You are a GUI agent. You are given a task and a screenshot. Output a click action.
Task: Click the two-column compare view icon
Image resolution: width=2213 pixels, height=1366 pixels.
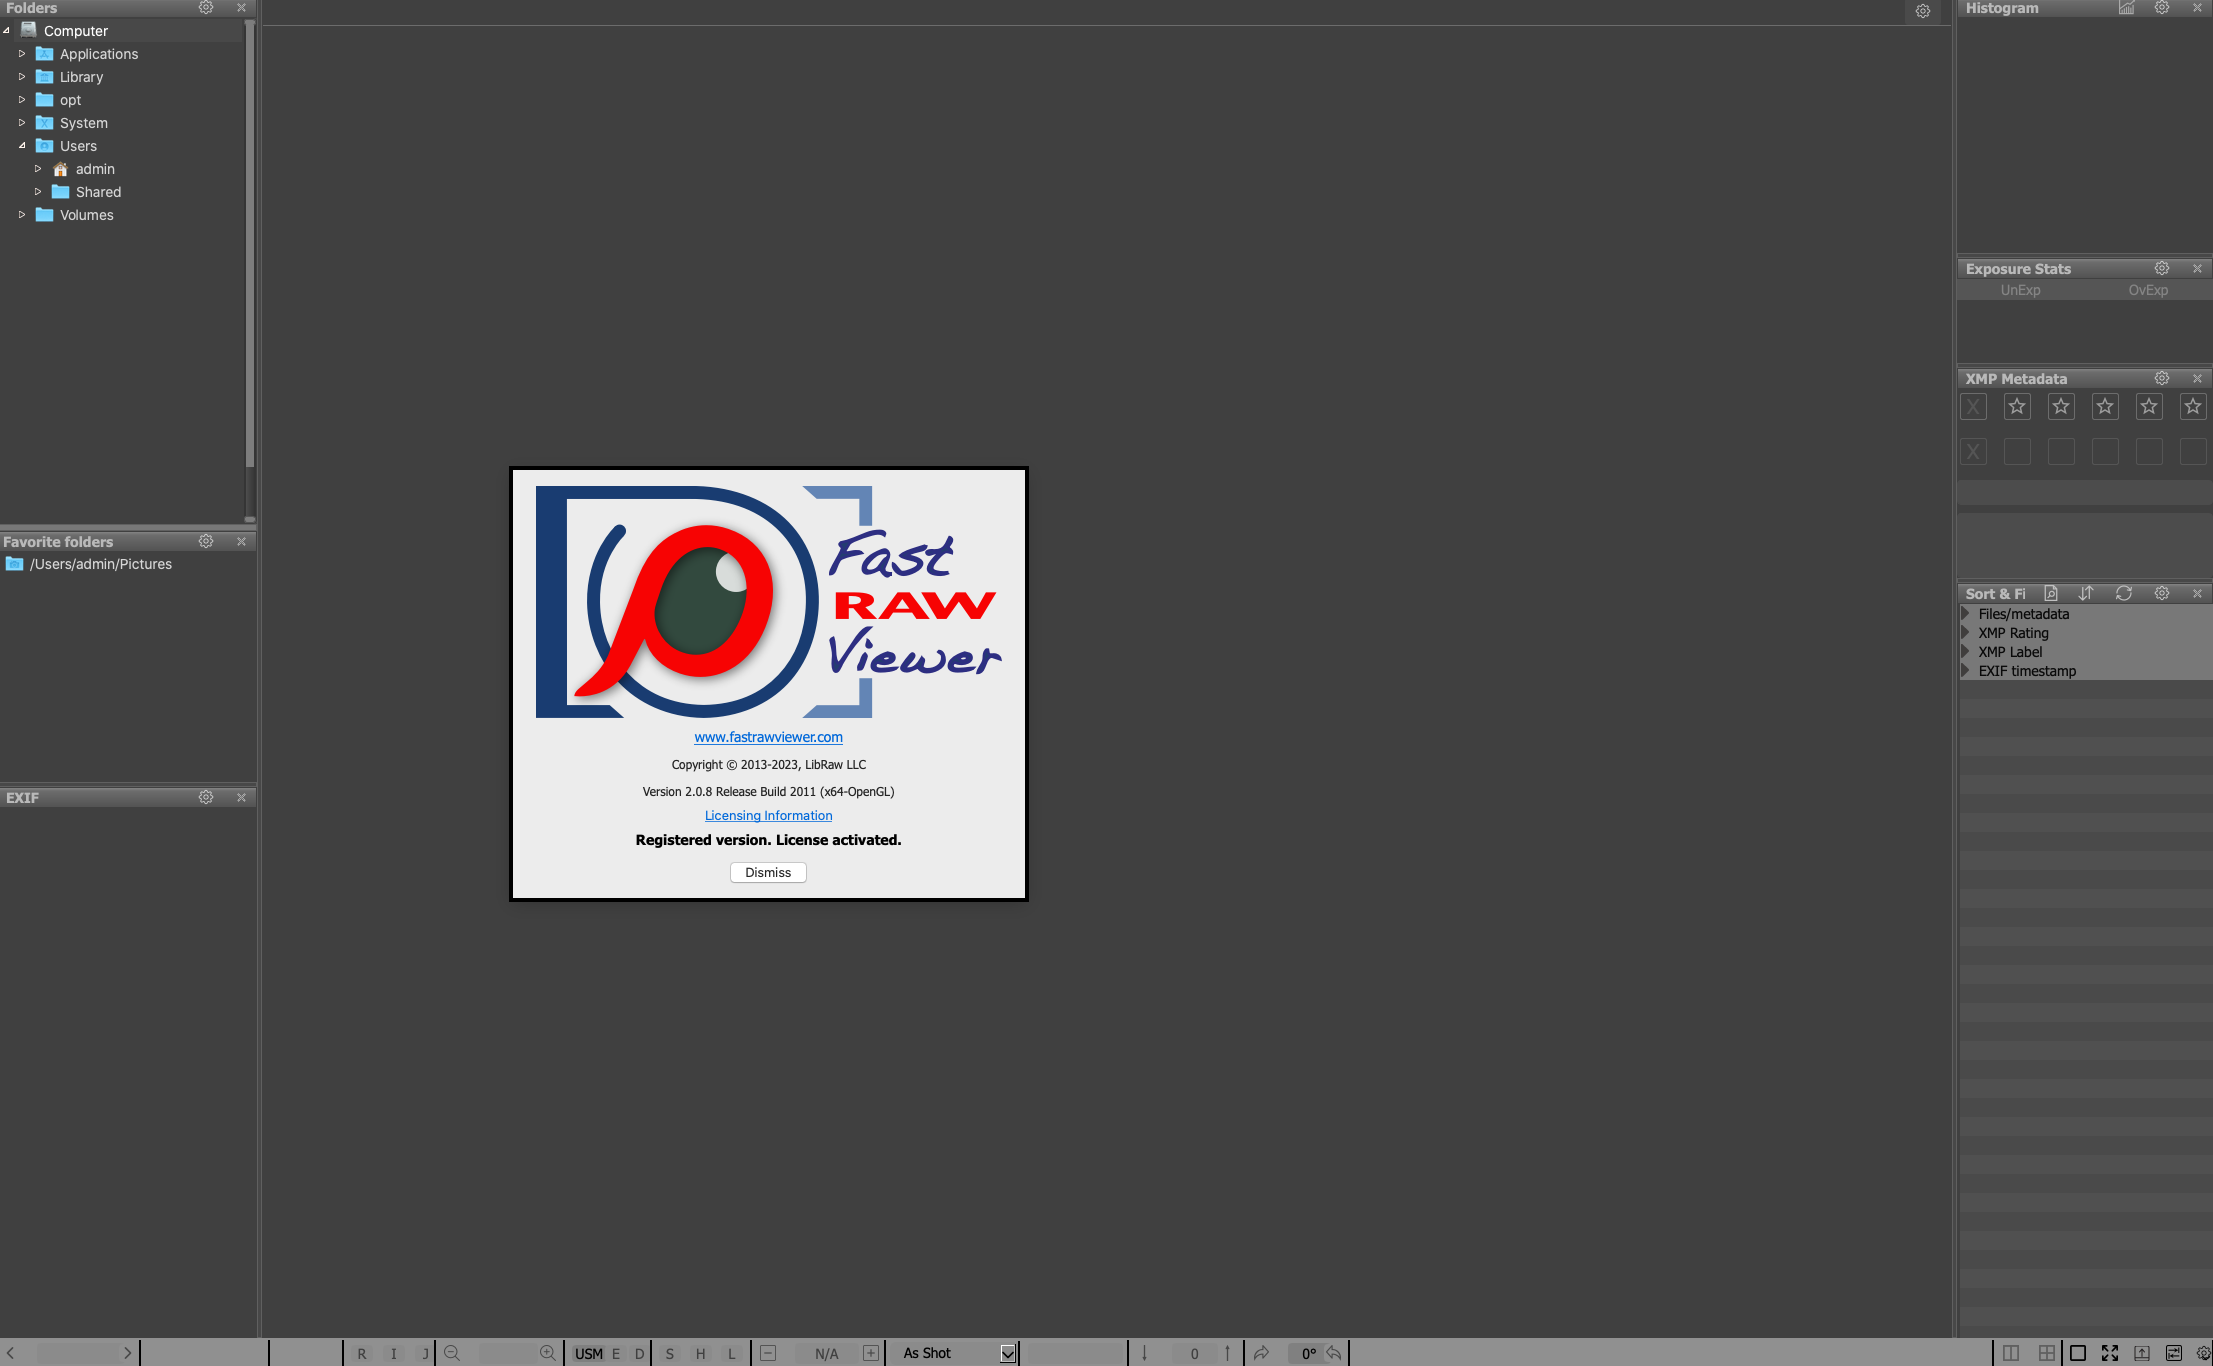(2011, 1353)
